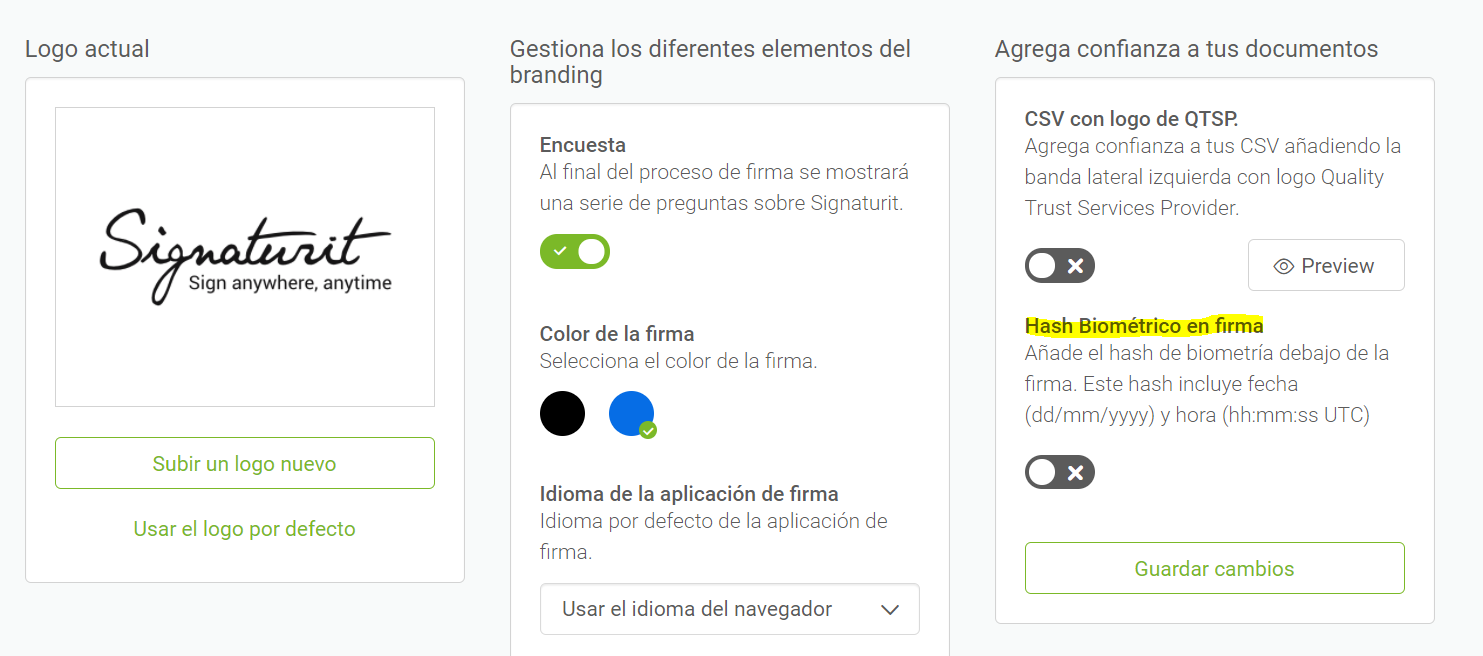Open the signing app language dropdown

[730, 609]
